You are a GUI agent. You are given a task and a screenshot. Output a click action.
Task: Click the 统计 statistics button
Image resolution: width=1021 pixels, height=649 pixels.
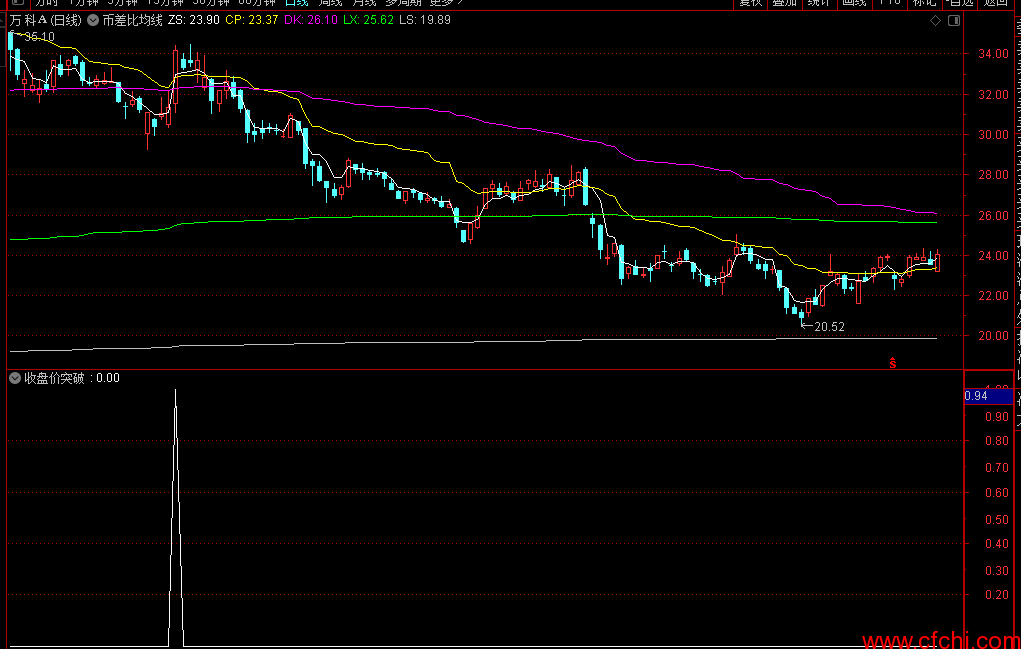click(x=818, y=3)
